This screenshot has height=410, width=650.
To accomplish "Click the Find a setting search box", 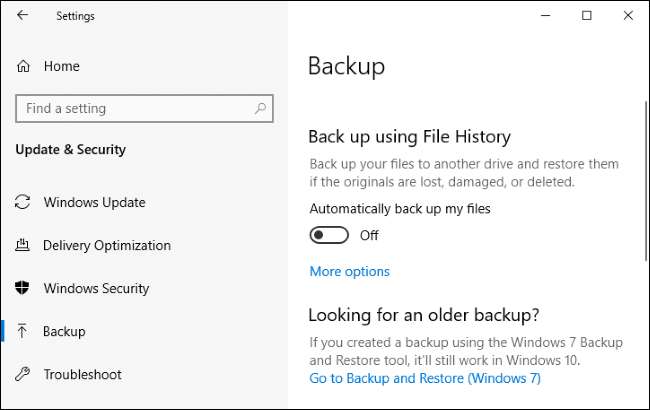I will 135,108.
